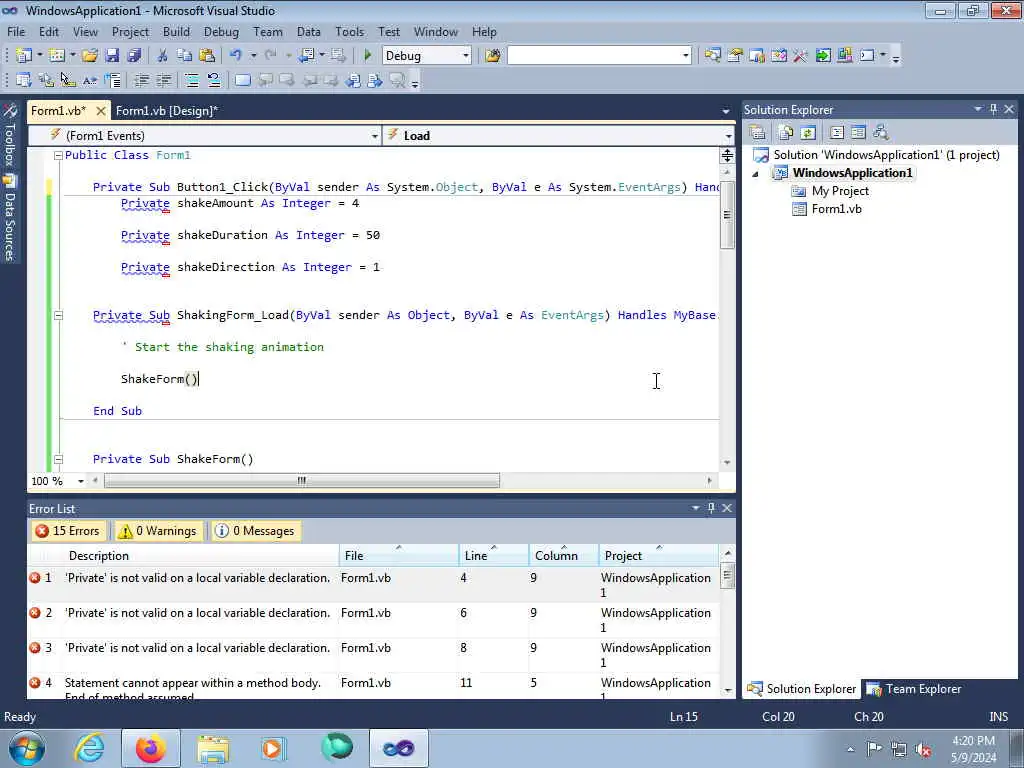This screenshot has height=768, width=1024.
Task: Open the 100 % zoom dropdown
Action: coord(81,481)
